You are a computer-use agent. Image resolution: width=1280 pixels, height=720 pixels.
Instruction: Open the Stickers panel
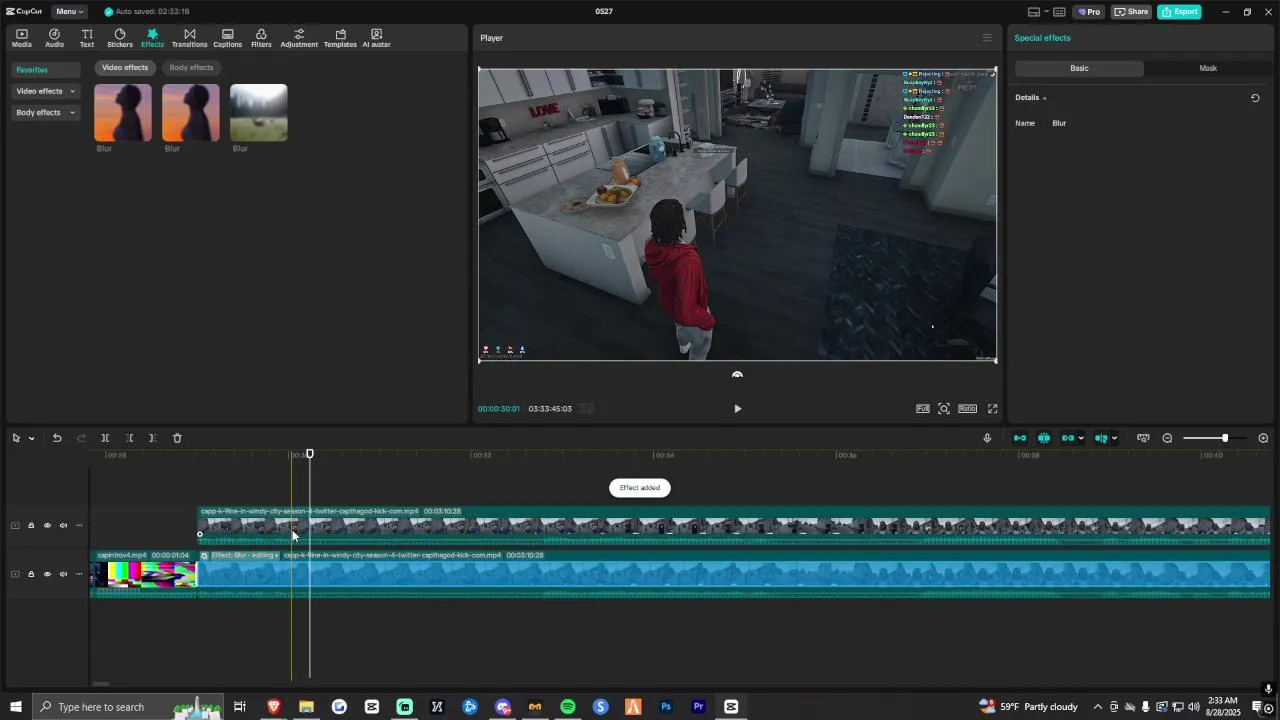coord(120,38)
